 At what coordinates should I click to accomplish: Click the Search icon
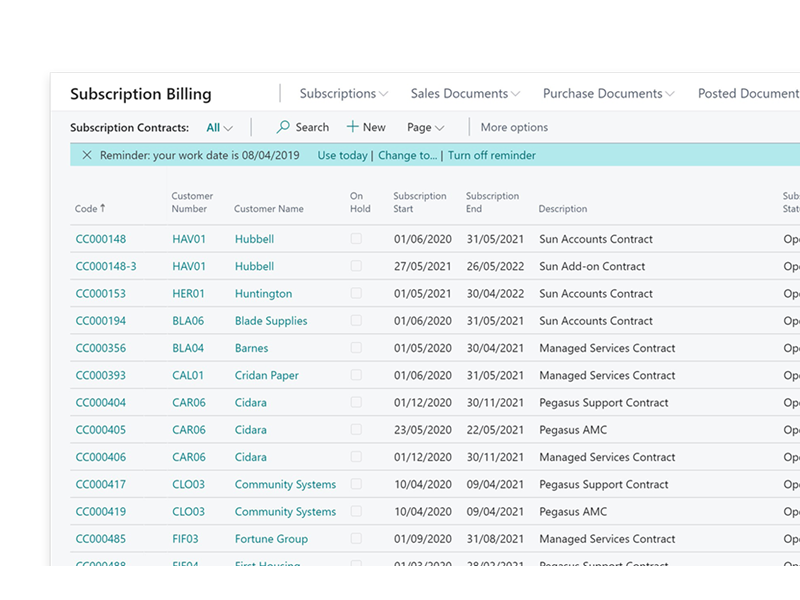pyautogui.click(x=284, y=127)
